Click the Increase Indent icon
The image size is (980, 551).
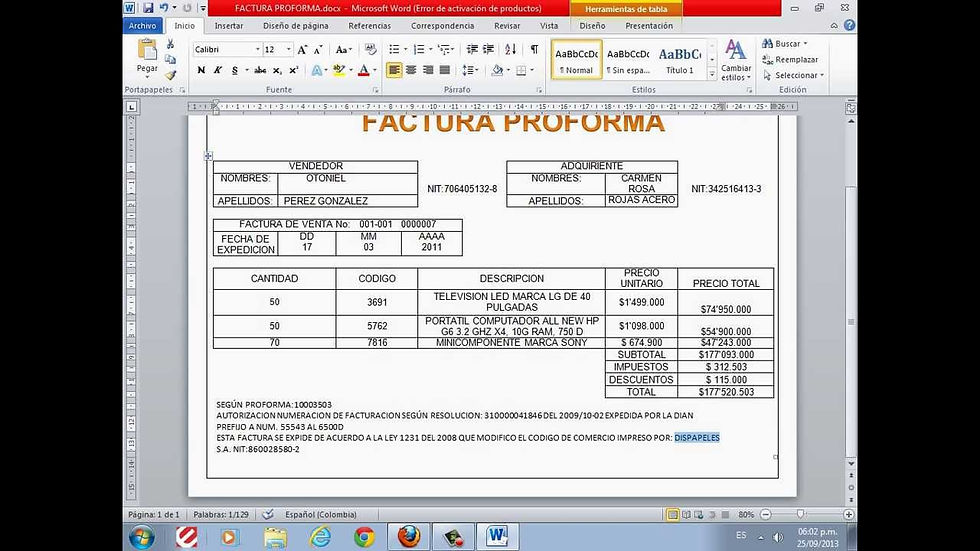click(x=489, y=49)
